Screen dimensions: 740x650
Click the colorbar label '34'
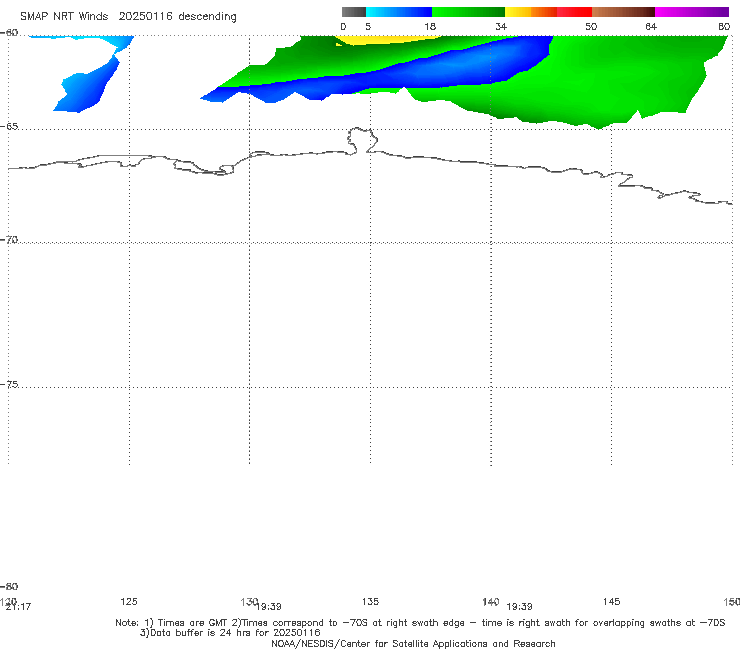(501, 27)
